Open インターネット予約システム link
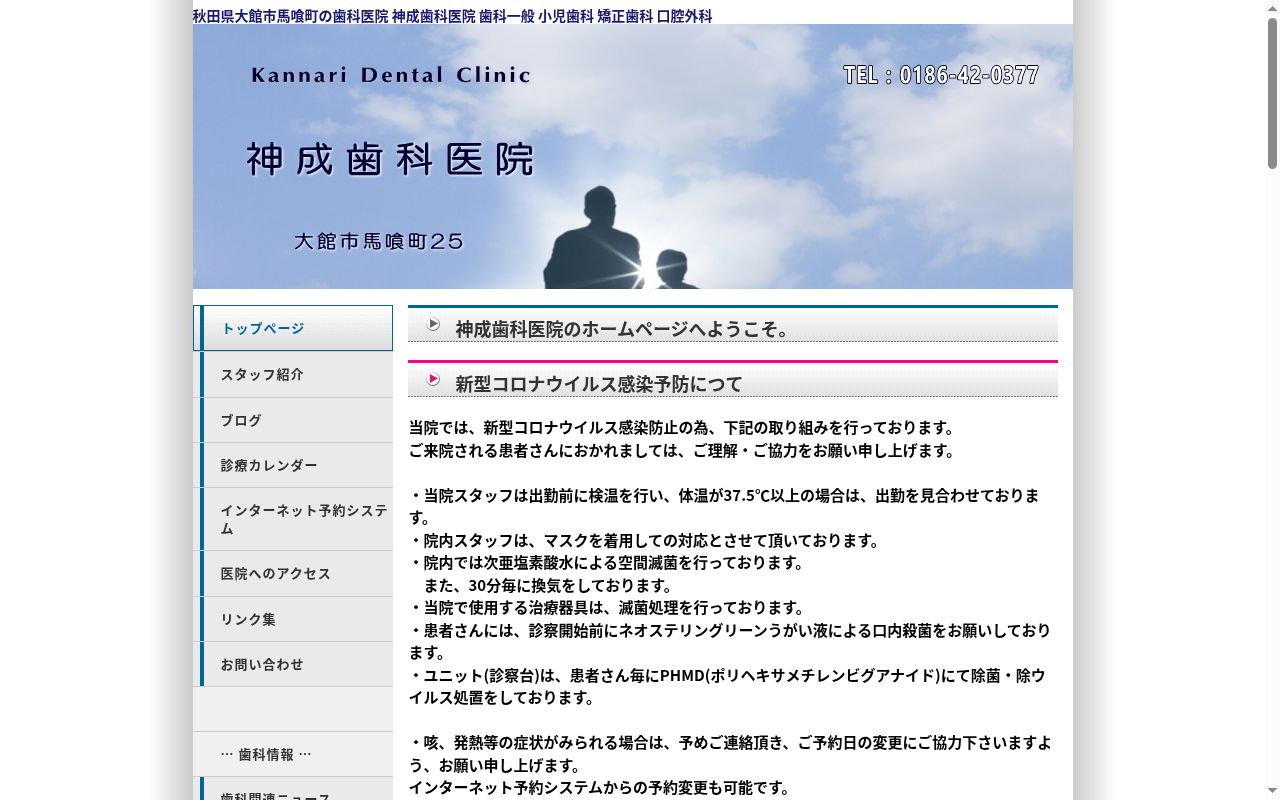This screenshot has width=1280, height=800. click(293, 519)
